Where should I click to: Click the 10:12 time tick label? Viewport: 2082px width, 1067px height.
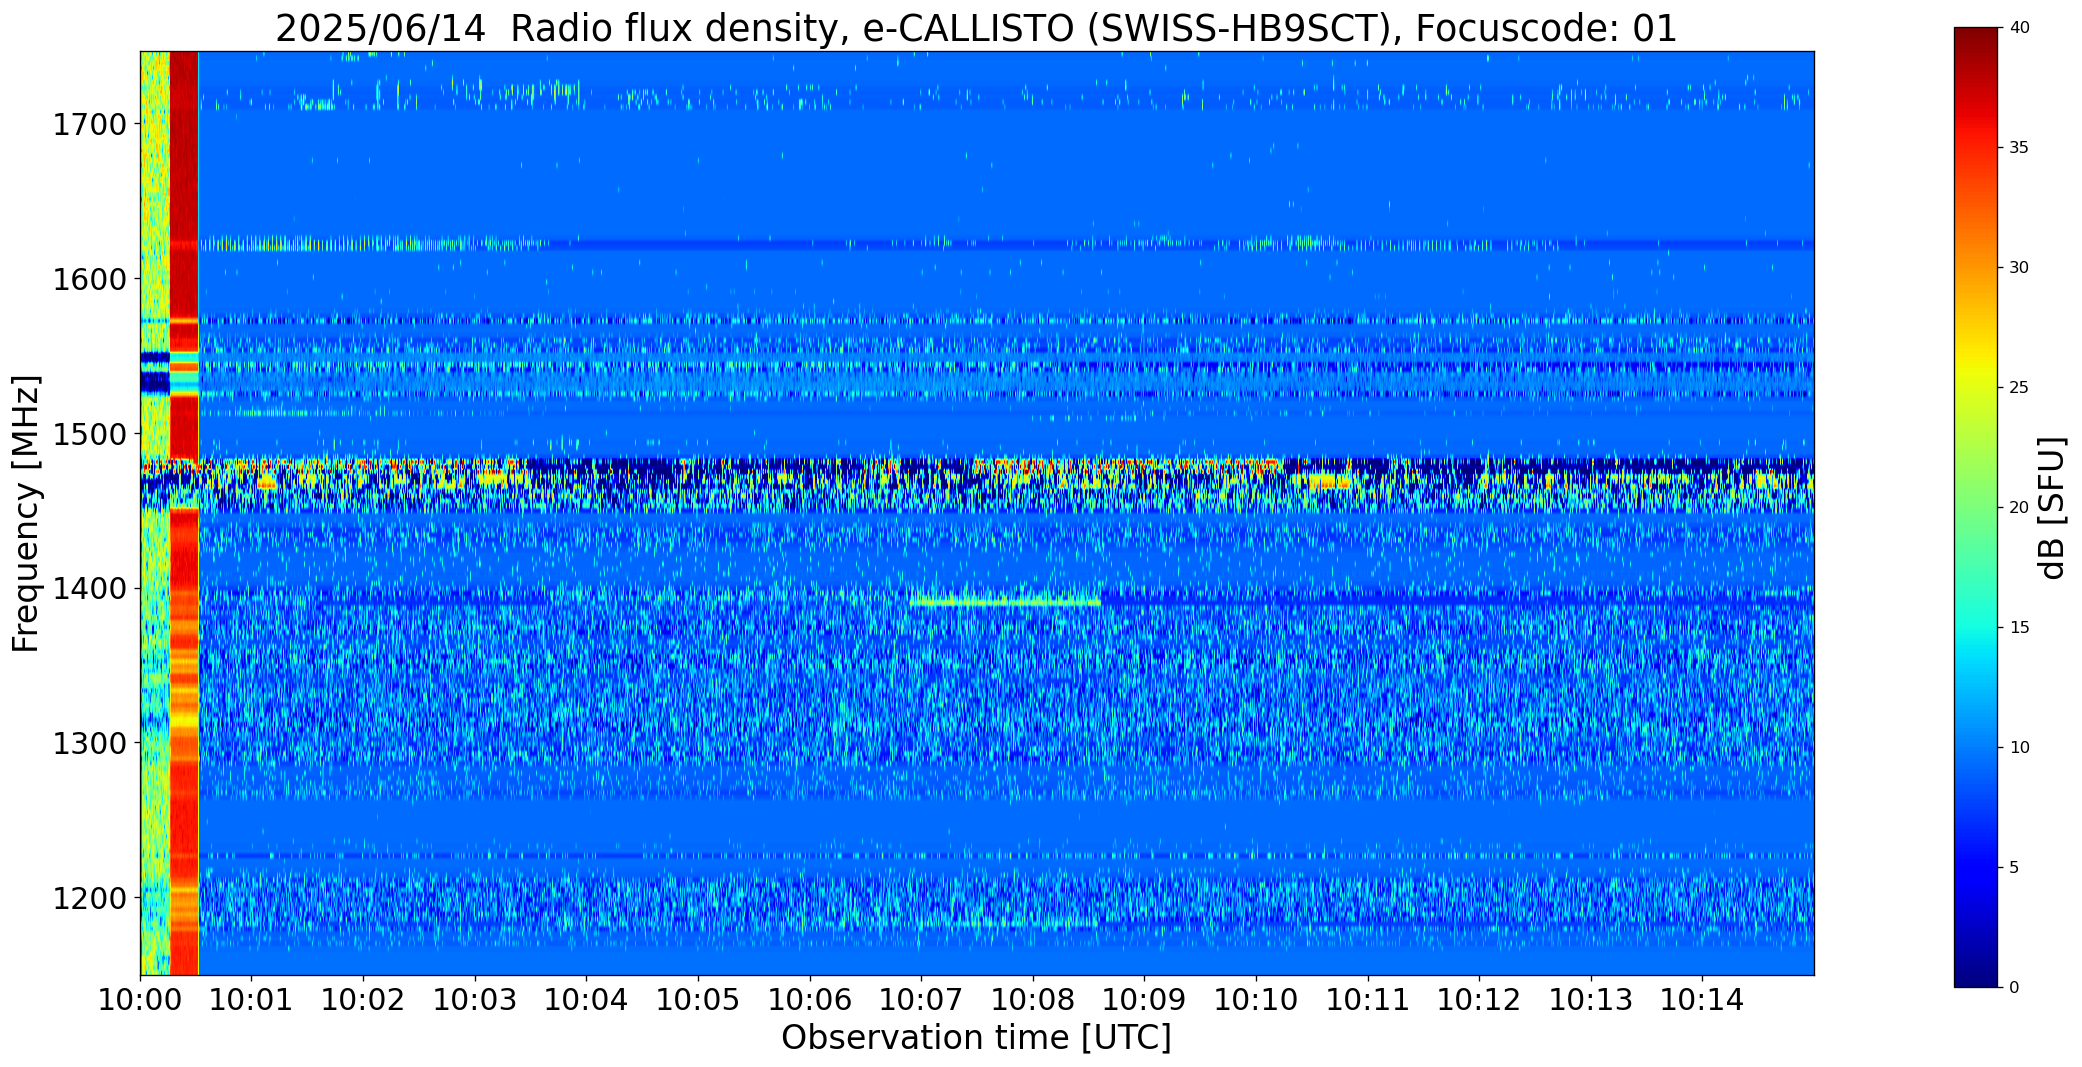(x=1480, y=1000)
